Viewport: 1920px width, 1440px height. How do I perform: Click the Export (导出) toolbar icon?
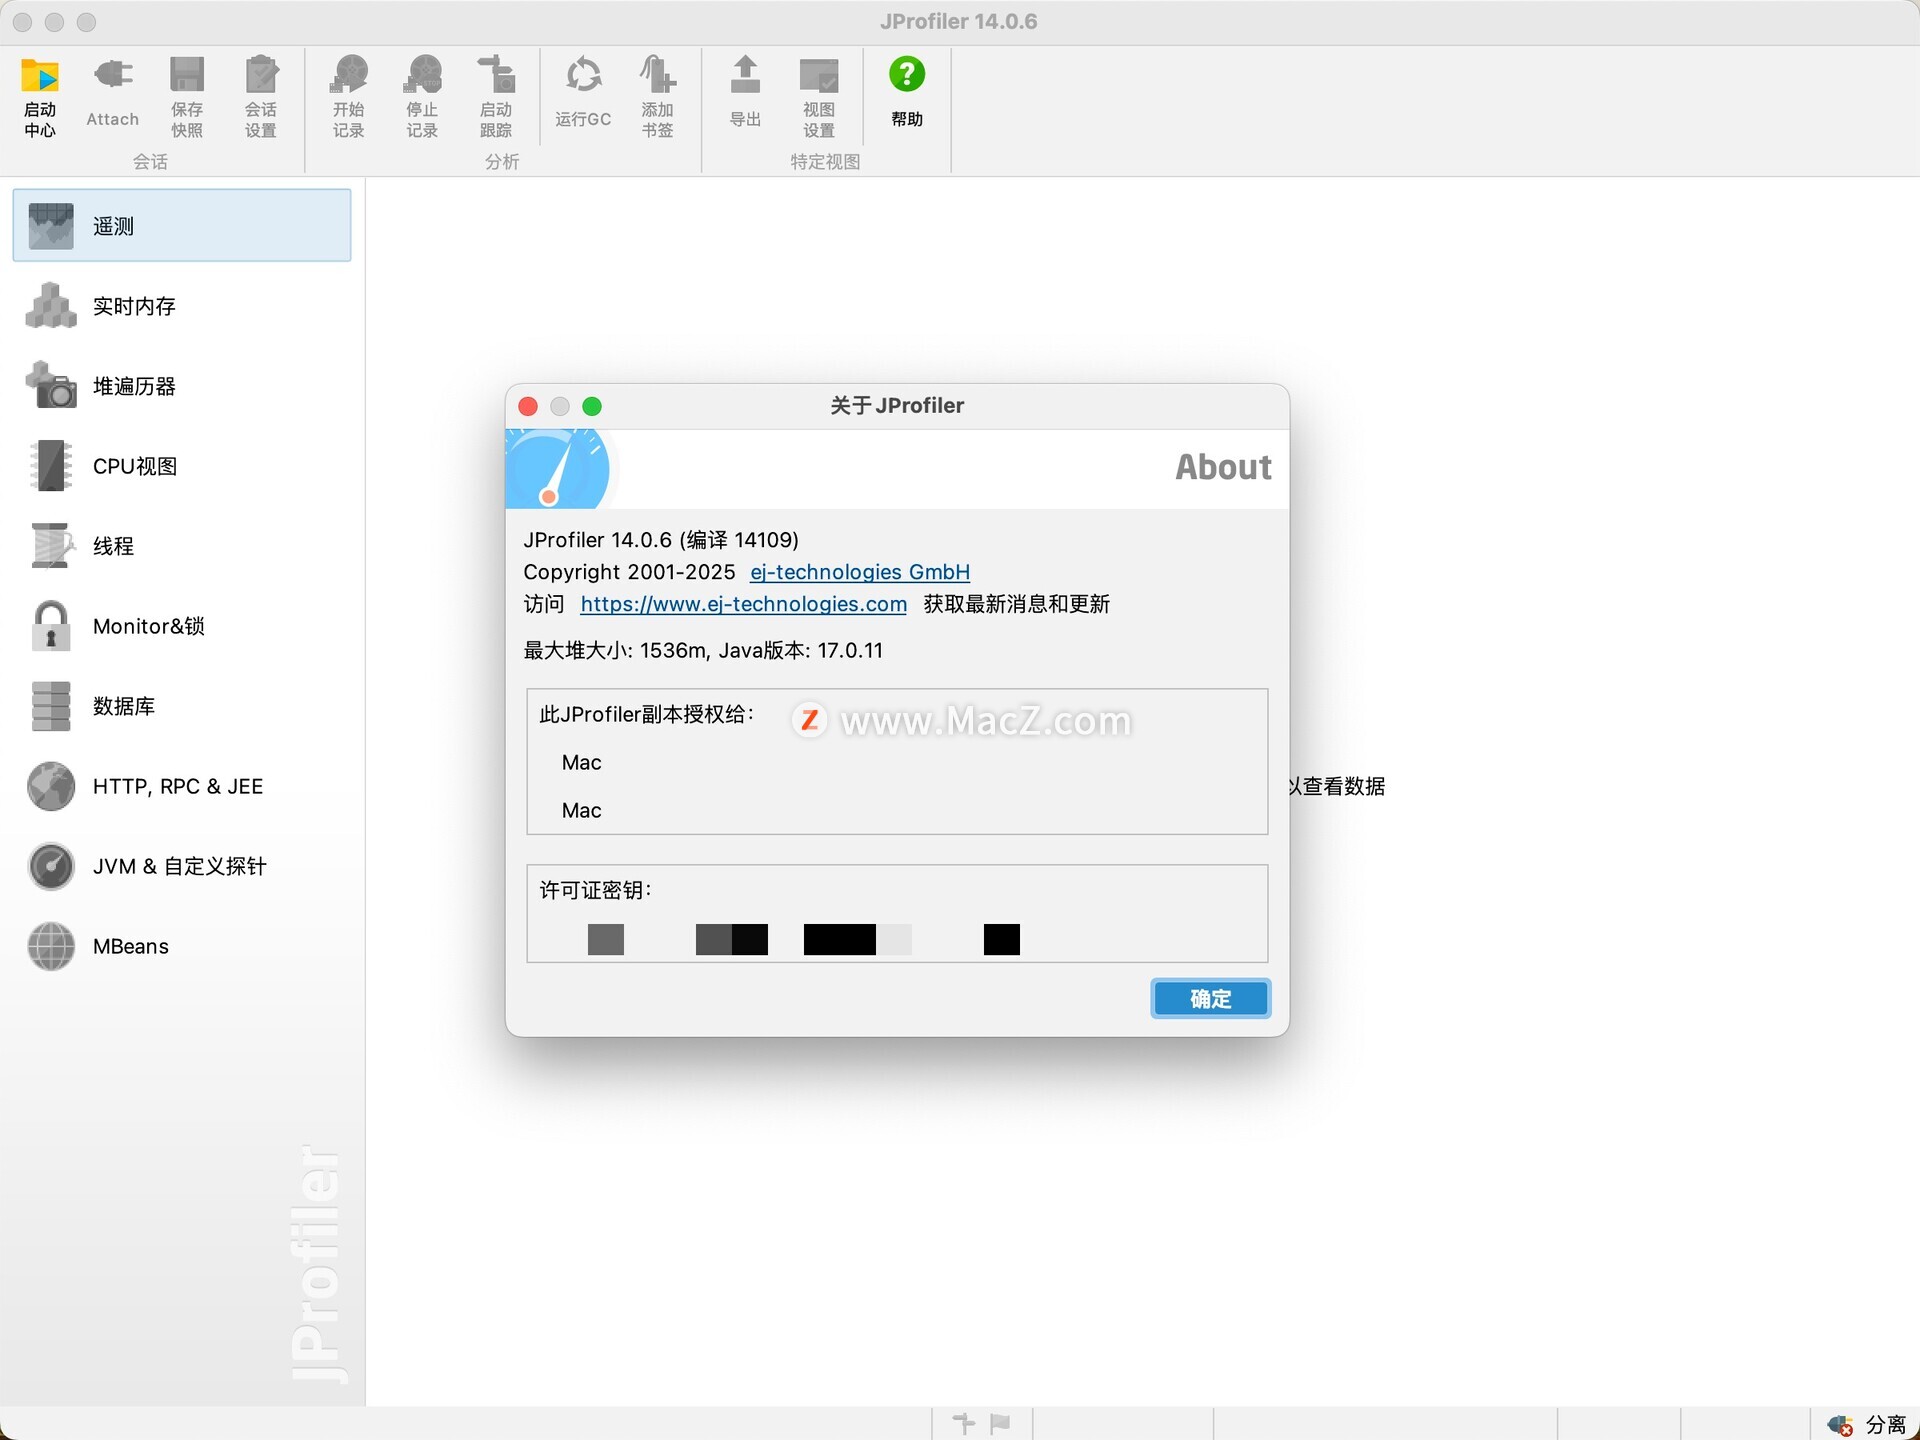[x=745, y=75]
